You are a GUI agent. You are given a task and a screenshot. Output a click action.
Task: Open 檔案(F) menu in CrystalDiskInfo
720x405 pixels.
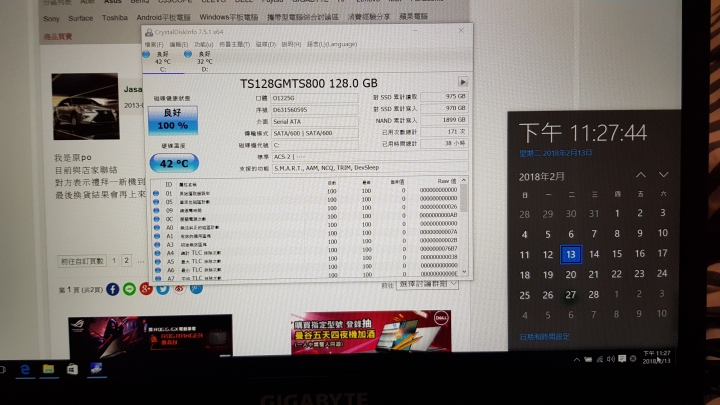(x=154, y=45)
